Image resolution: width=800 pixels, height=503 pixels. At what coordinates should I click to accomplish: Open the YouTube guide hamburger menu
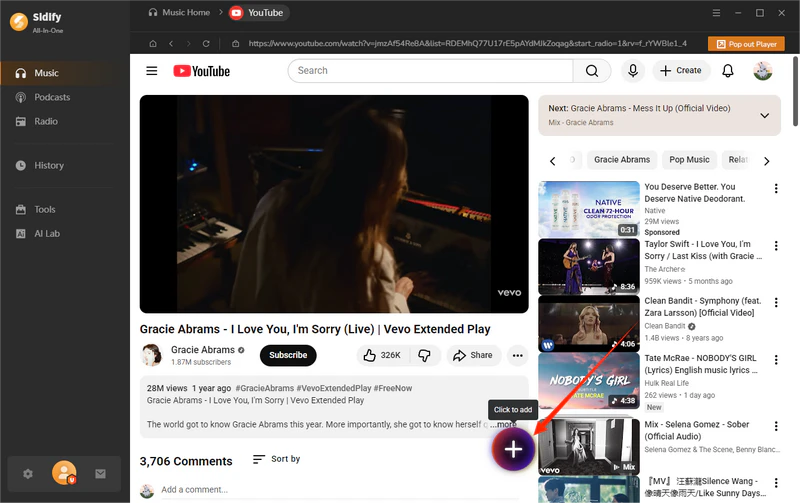click(152, 71)
